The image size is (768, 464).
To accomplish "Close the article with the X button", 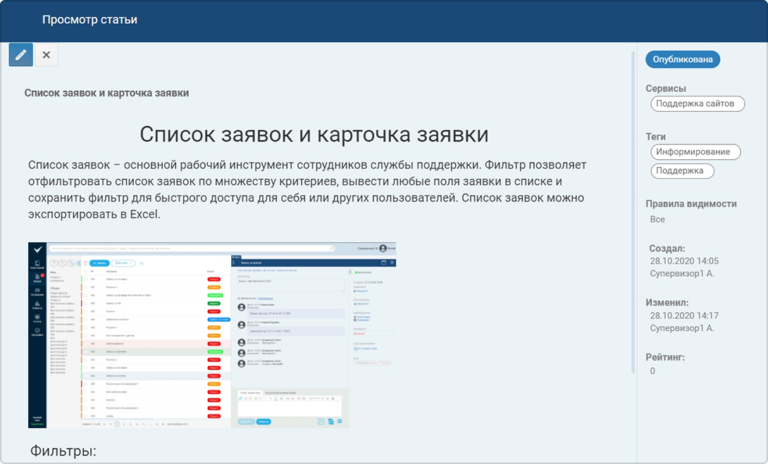I will [x=46, y=54].
